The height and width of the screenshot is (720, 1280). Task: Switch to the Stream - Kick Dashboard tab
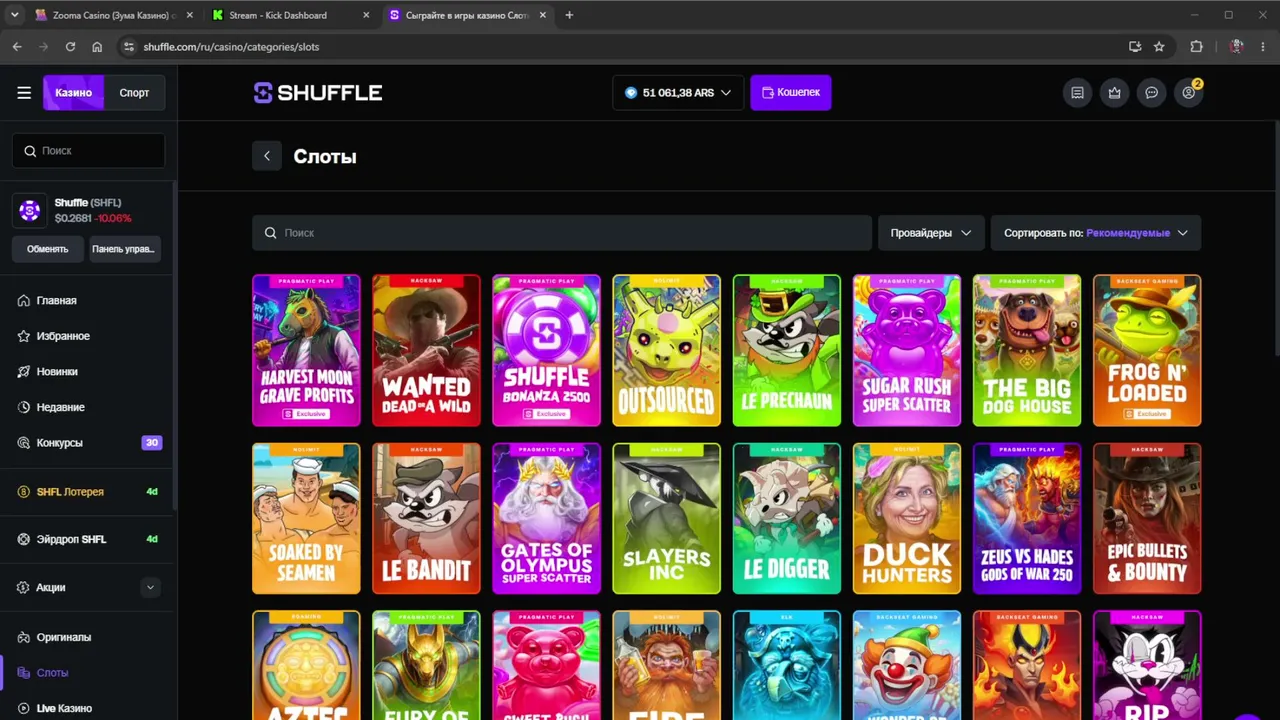[292, 15]
